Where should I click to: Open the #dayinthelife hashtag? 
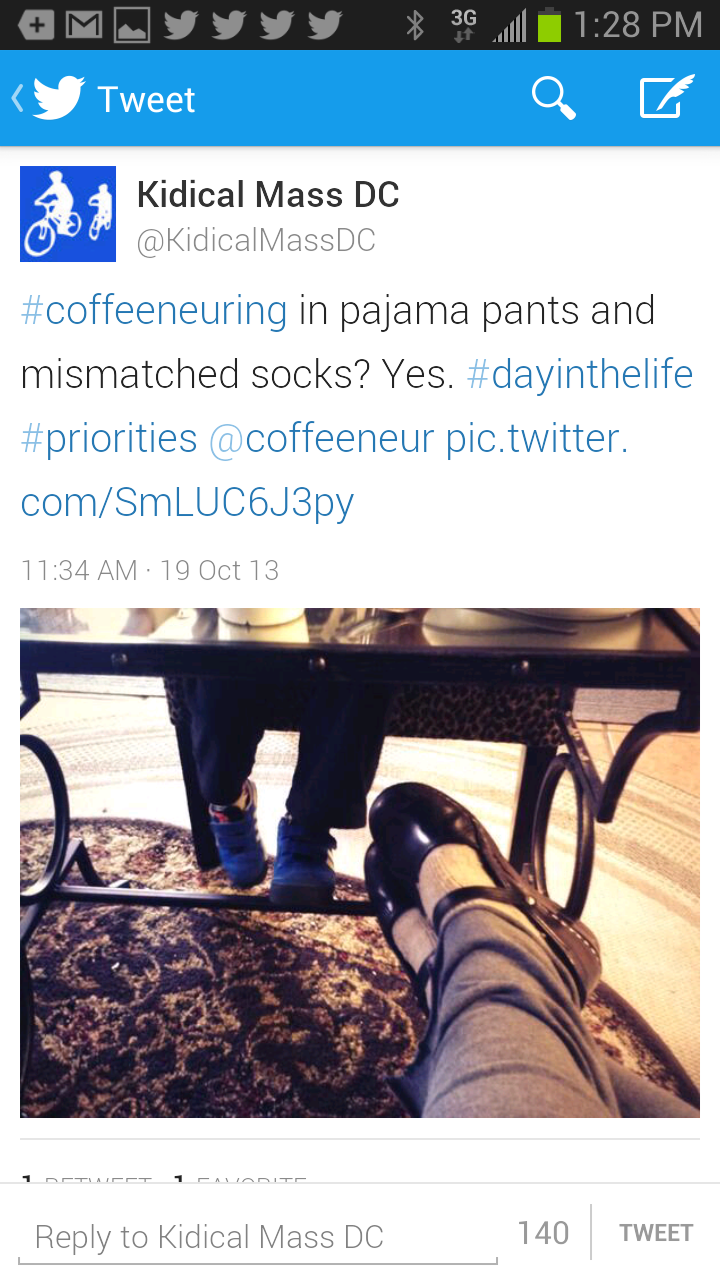point(580,374)
